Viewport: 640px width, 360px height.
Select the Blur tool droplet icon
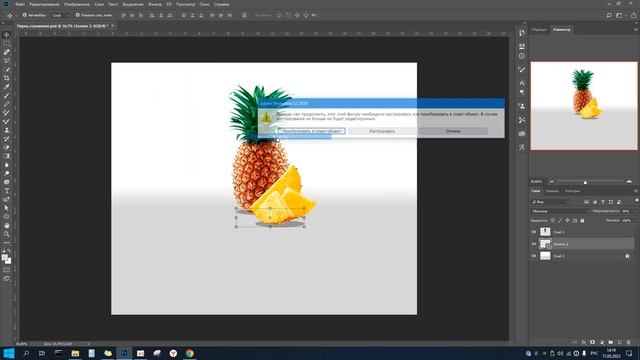coord(7,164)
